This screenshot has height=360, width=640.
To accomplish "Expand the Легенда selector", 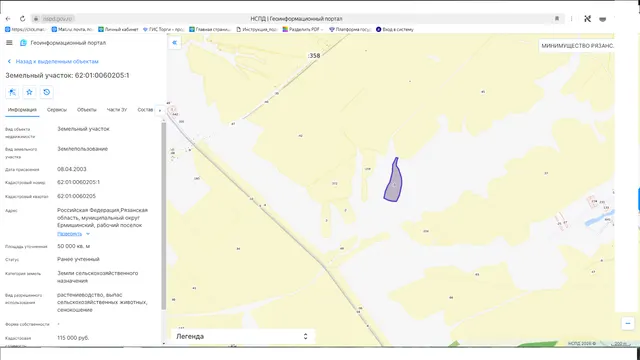I will (x=242, y=336).
